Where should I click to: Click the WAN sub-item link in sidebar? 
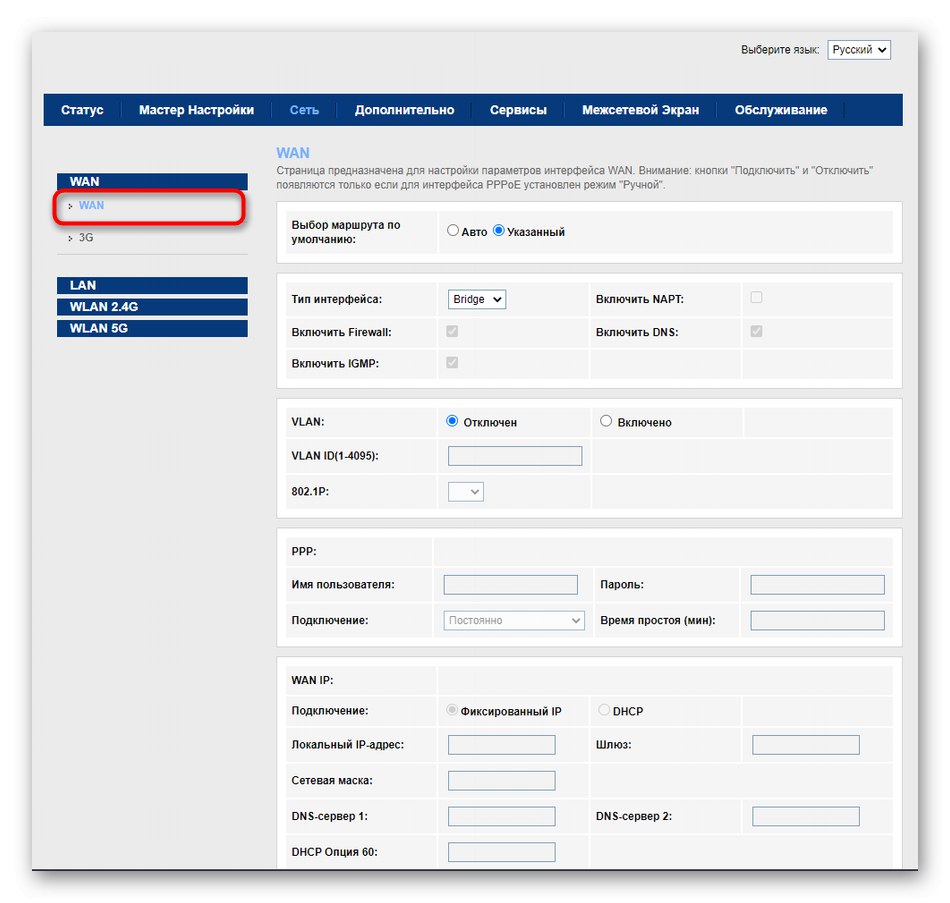click(91, 205)
